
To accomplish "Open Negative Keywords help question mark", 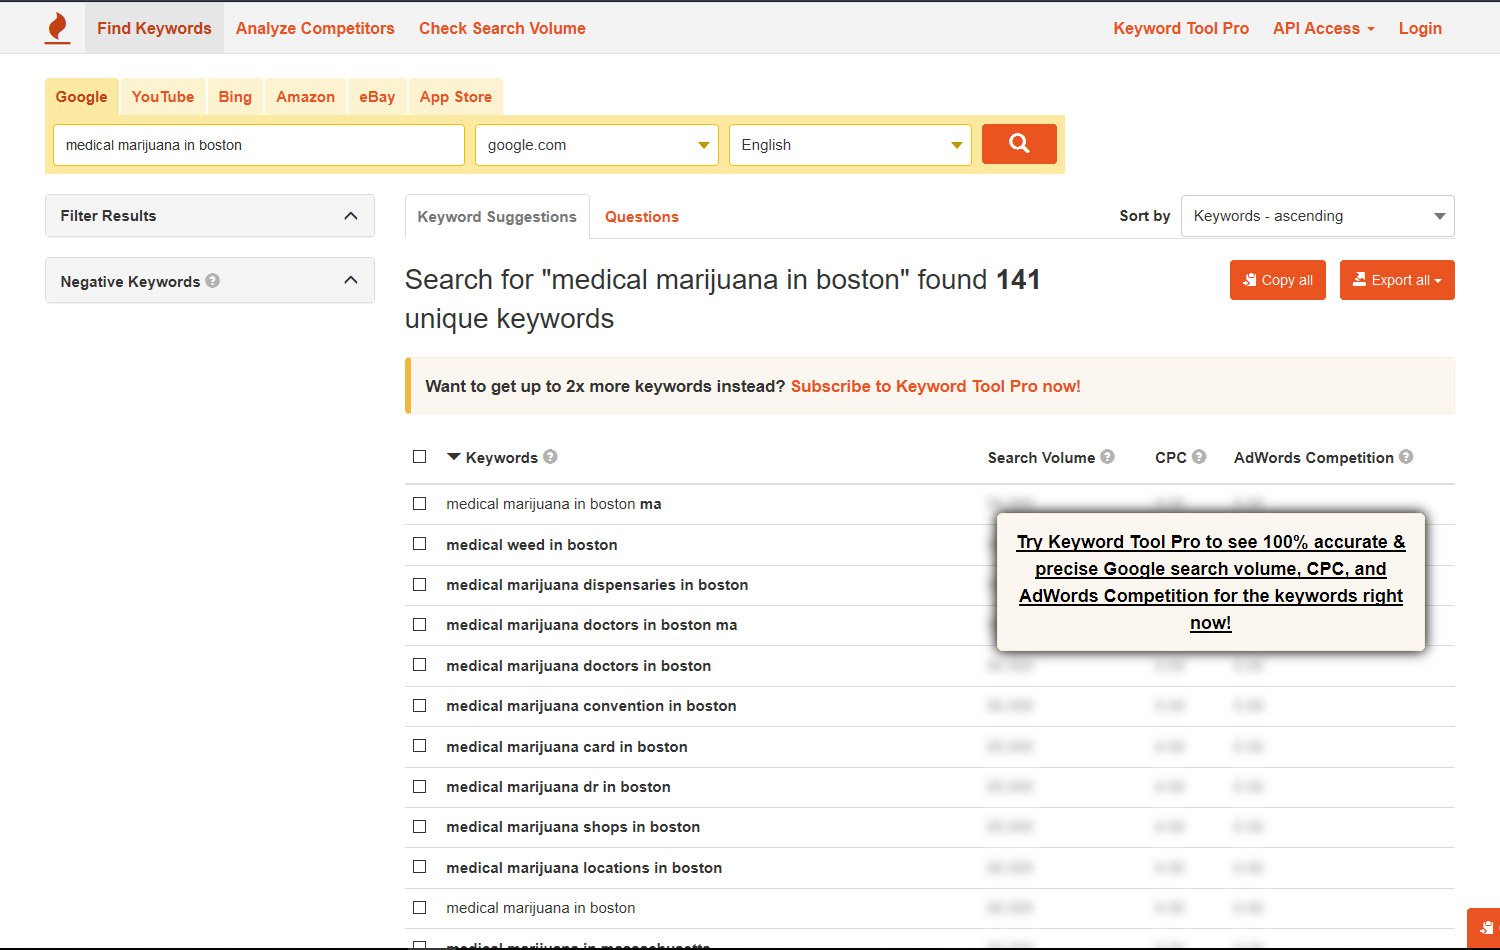I will click(x=213, y=281).
